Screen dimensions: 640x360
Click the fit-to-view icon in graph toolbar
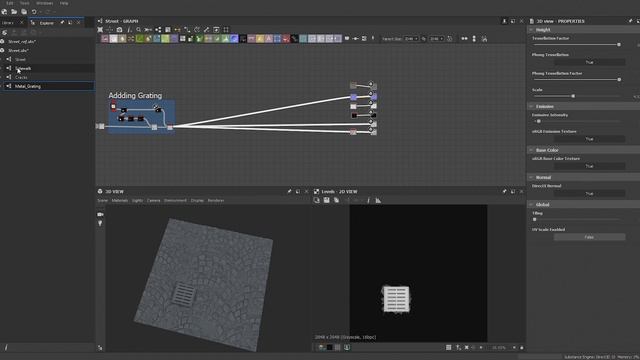(100, 30)
